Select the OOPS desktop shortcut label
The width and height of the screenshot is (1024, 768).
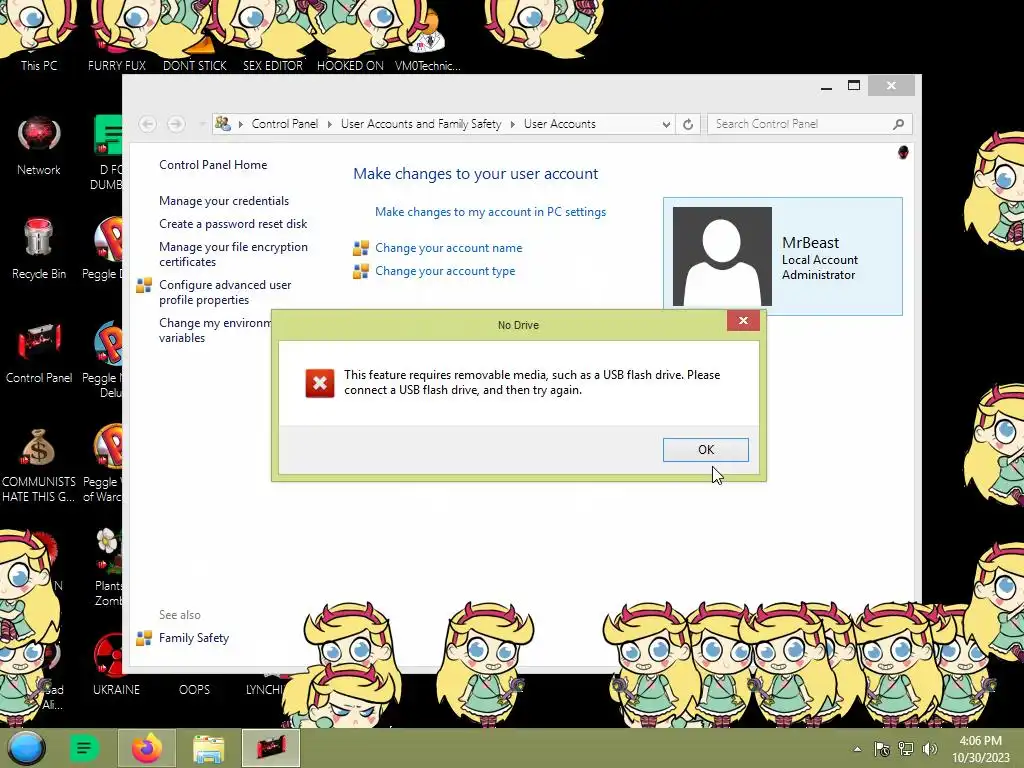[195, 690]
